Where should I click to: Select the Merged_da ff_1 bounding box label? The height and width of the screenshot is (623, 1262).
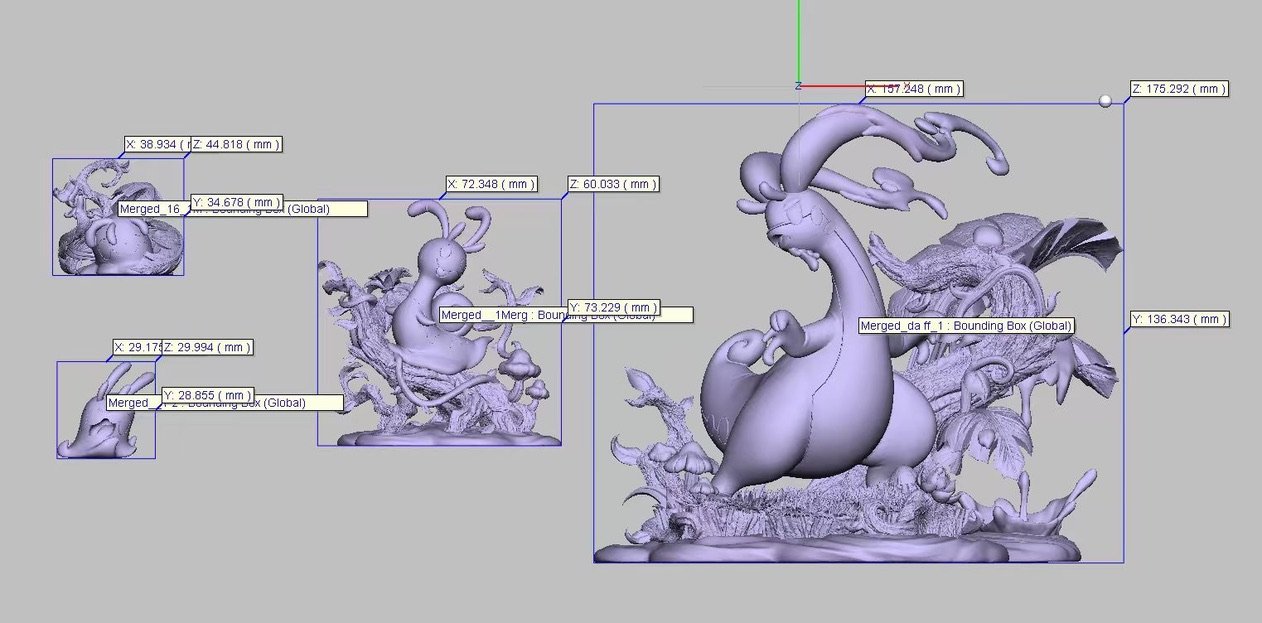tap(967, 326)
